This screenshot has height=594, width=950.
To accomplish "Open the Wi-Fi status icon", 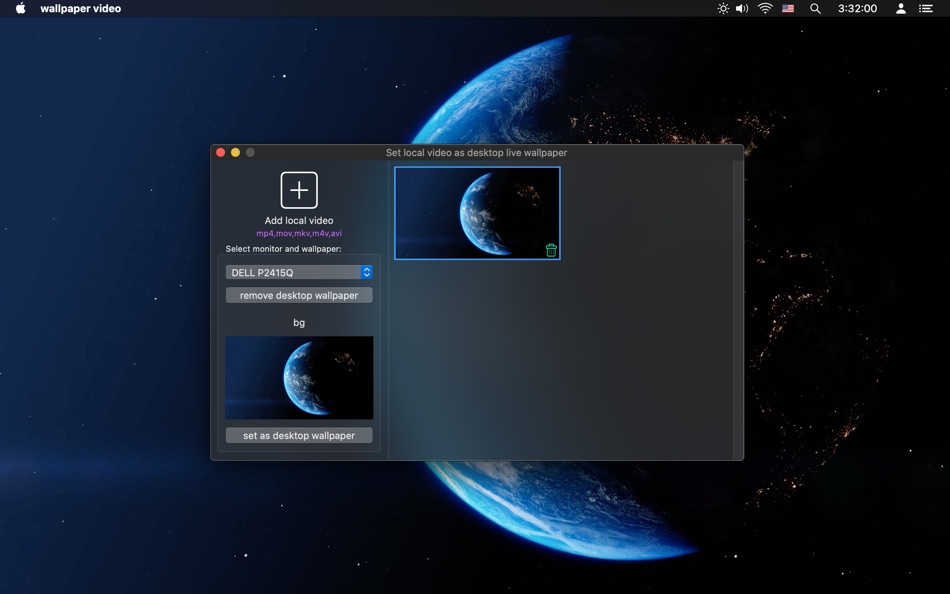I will (765, 8).
